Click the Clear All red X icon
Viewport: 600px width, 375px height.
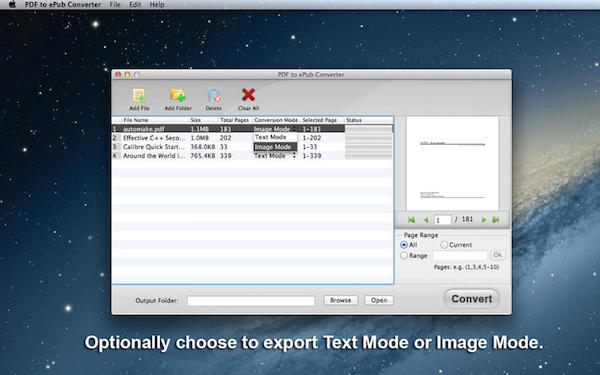[x=248, y=95]
